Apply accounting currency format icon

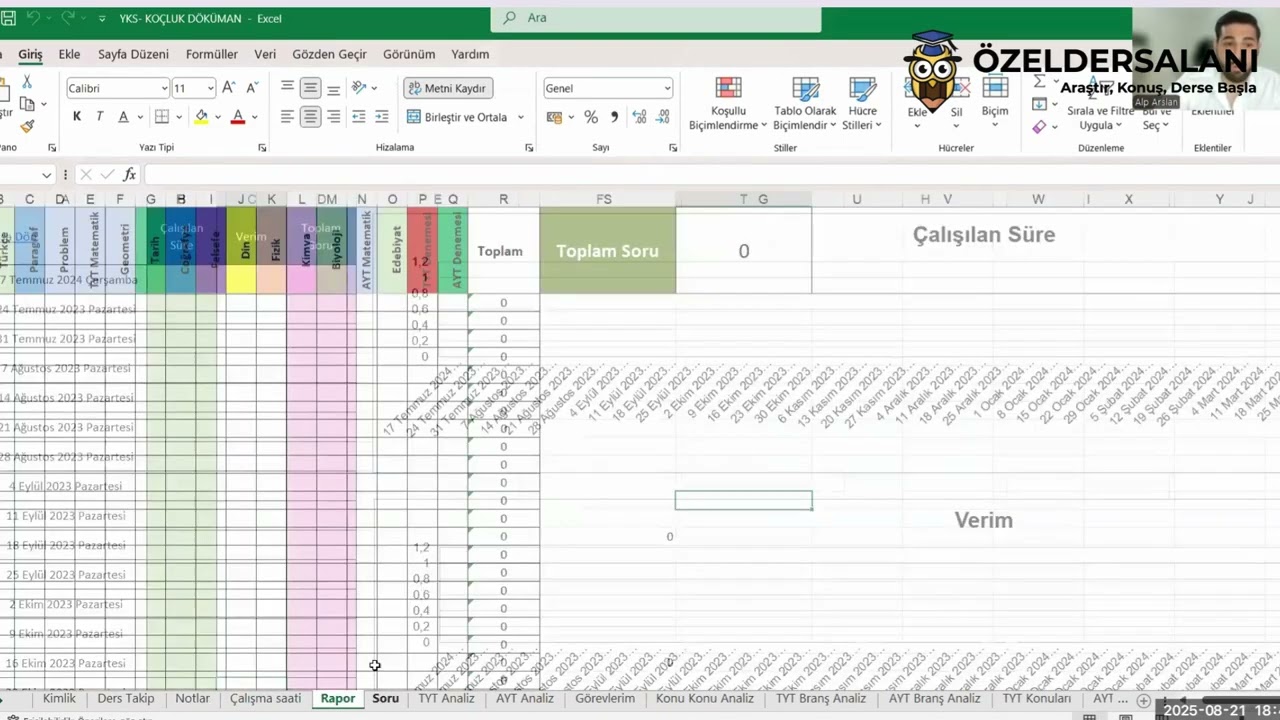[554, 117]
